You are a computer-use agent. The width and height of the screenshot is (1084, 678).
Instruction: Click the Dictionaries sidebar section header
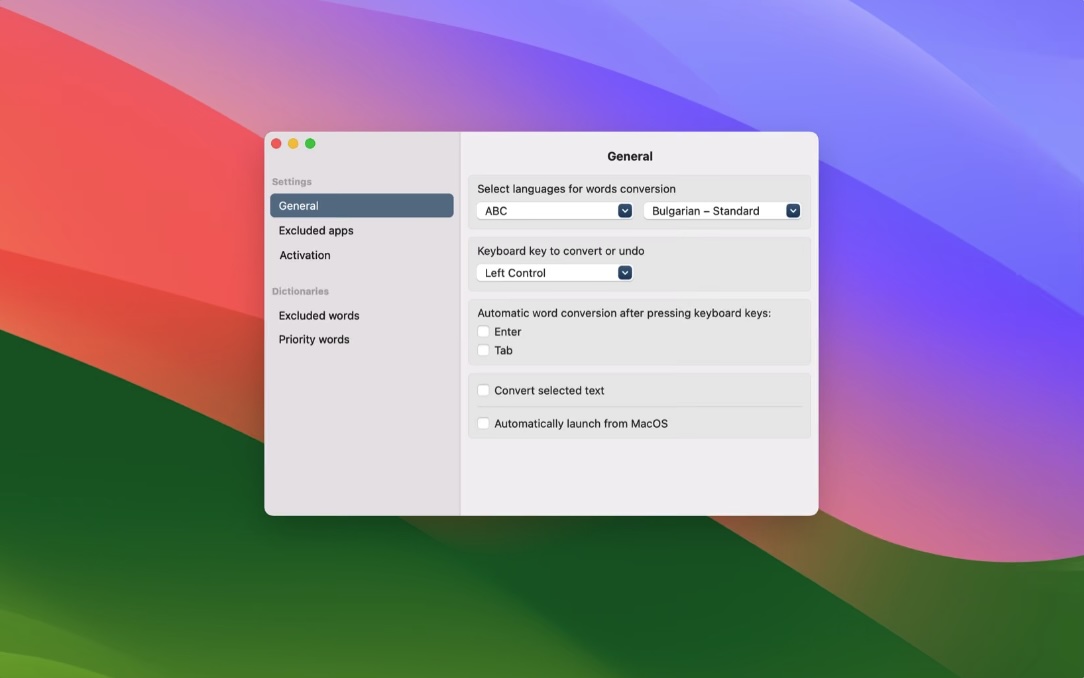click(x=300, y=291)
